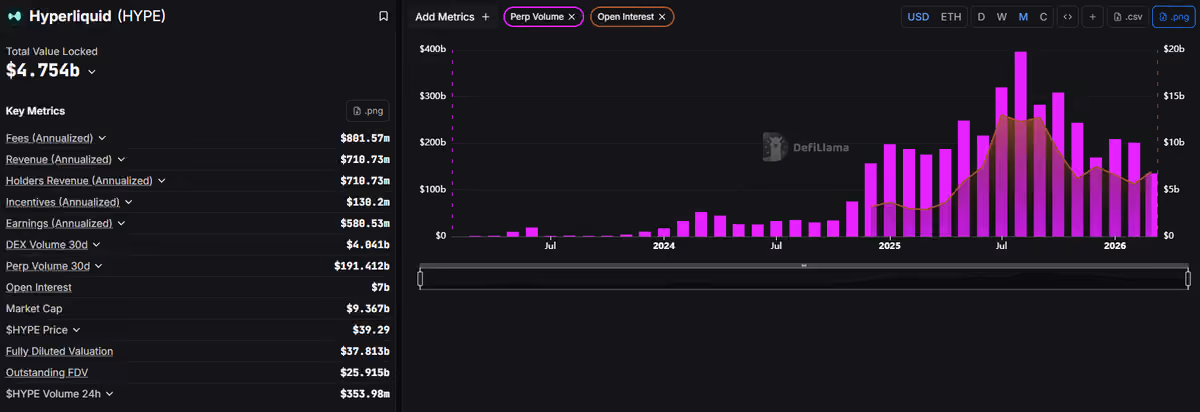Click the $37.813b FDV value

(x=365, y=351)
